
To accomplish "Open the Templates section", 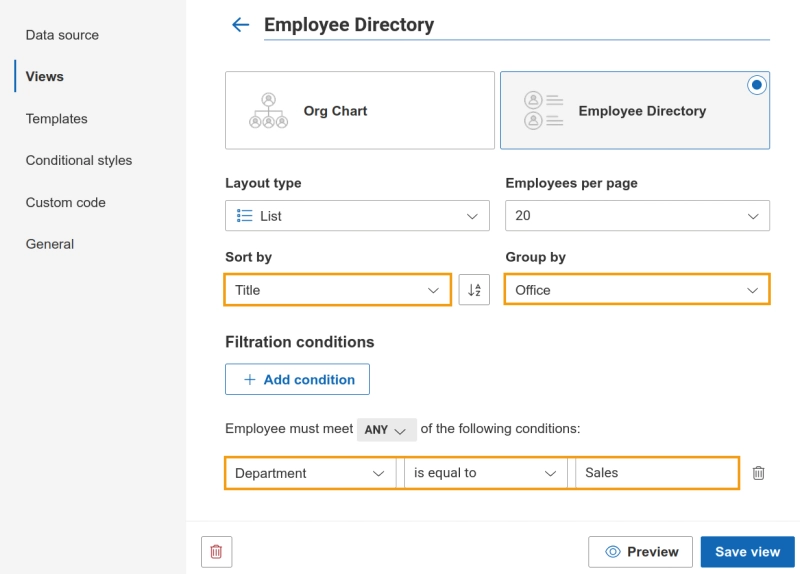I will [x=57, y=118].
